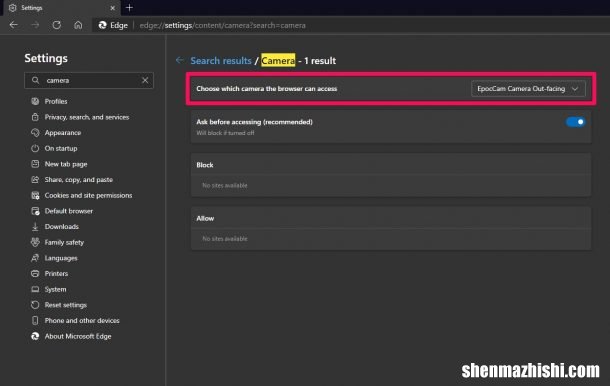The height and width of the screenshot is (386, 610).
Task: Open Cookies and site permissions
Action: [x=88, y=195]
